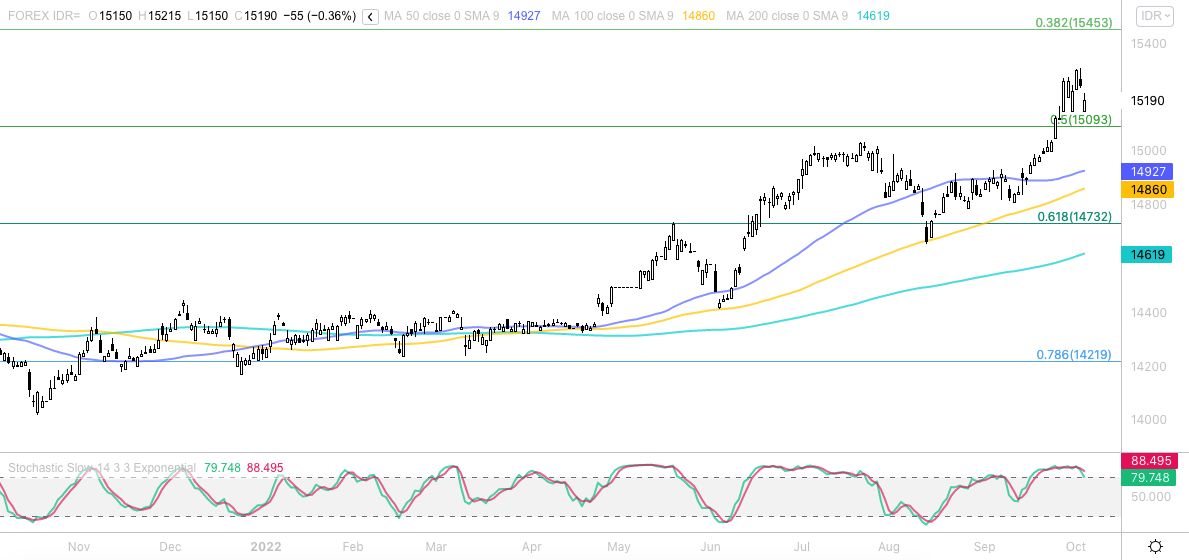Screen dimensions: 1189x560
Task: Click the Mar label on time axis
Action: 436,546
